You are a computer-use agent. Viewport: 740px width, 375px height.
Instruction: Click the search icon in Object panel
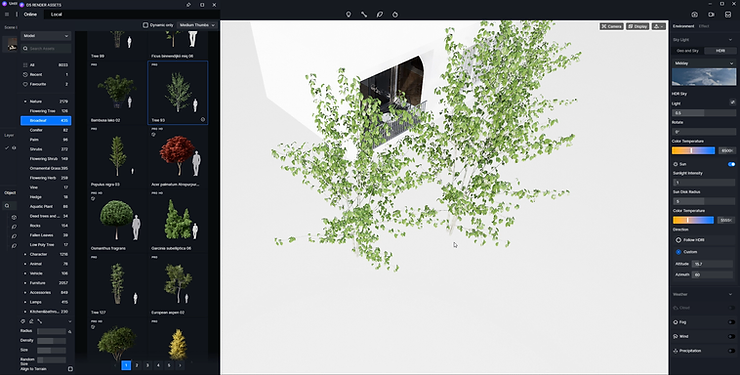point(7,206)
